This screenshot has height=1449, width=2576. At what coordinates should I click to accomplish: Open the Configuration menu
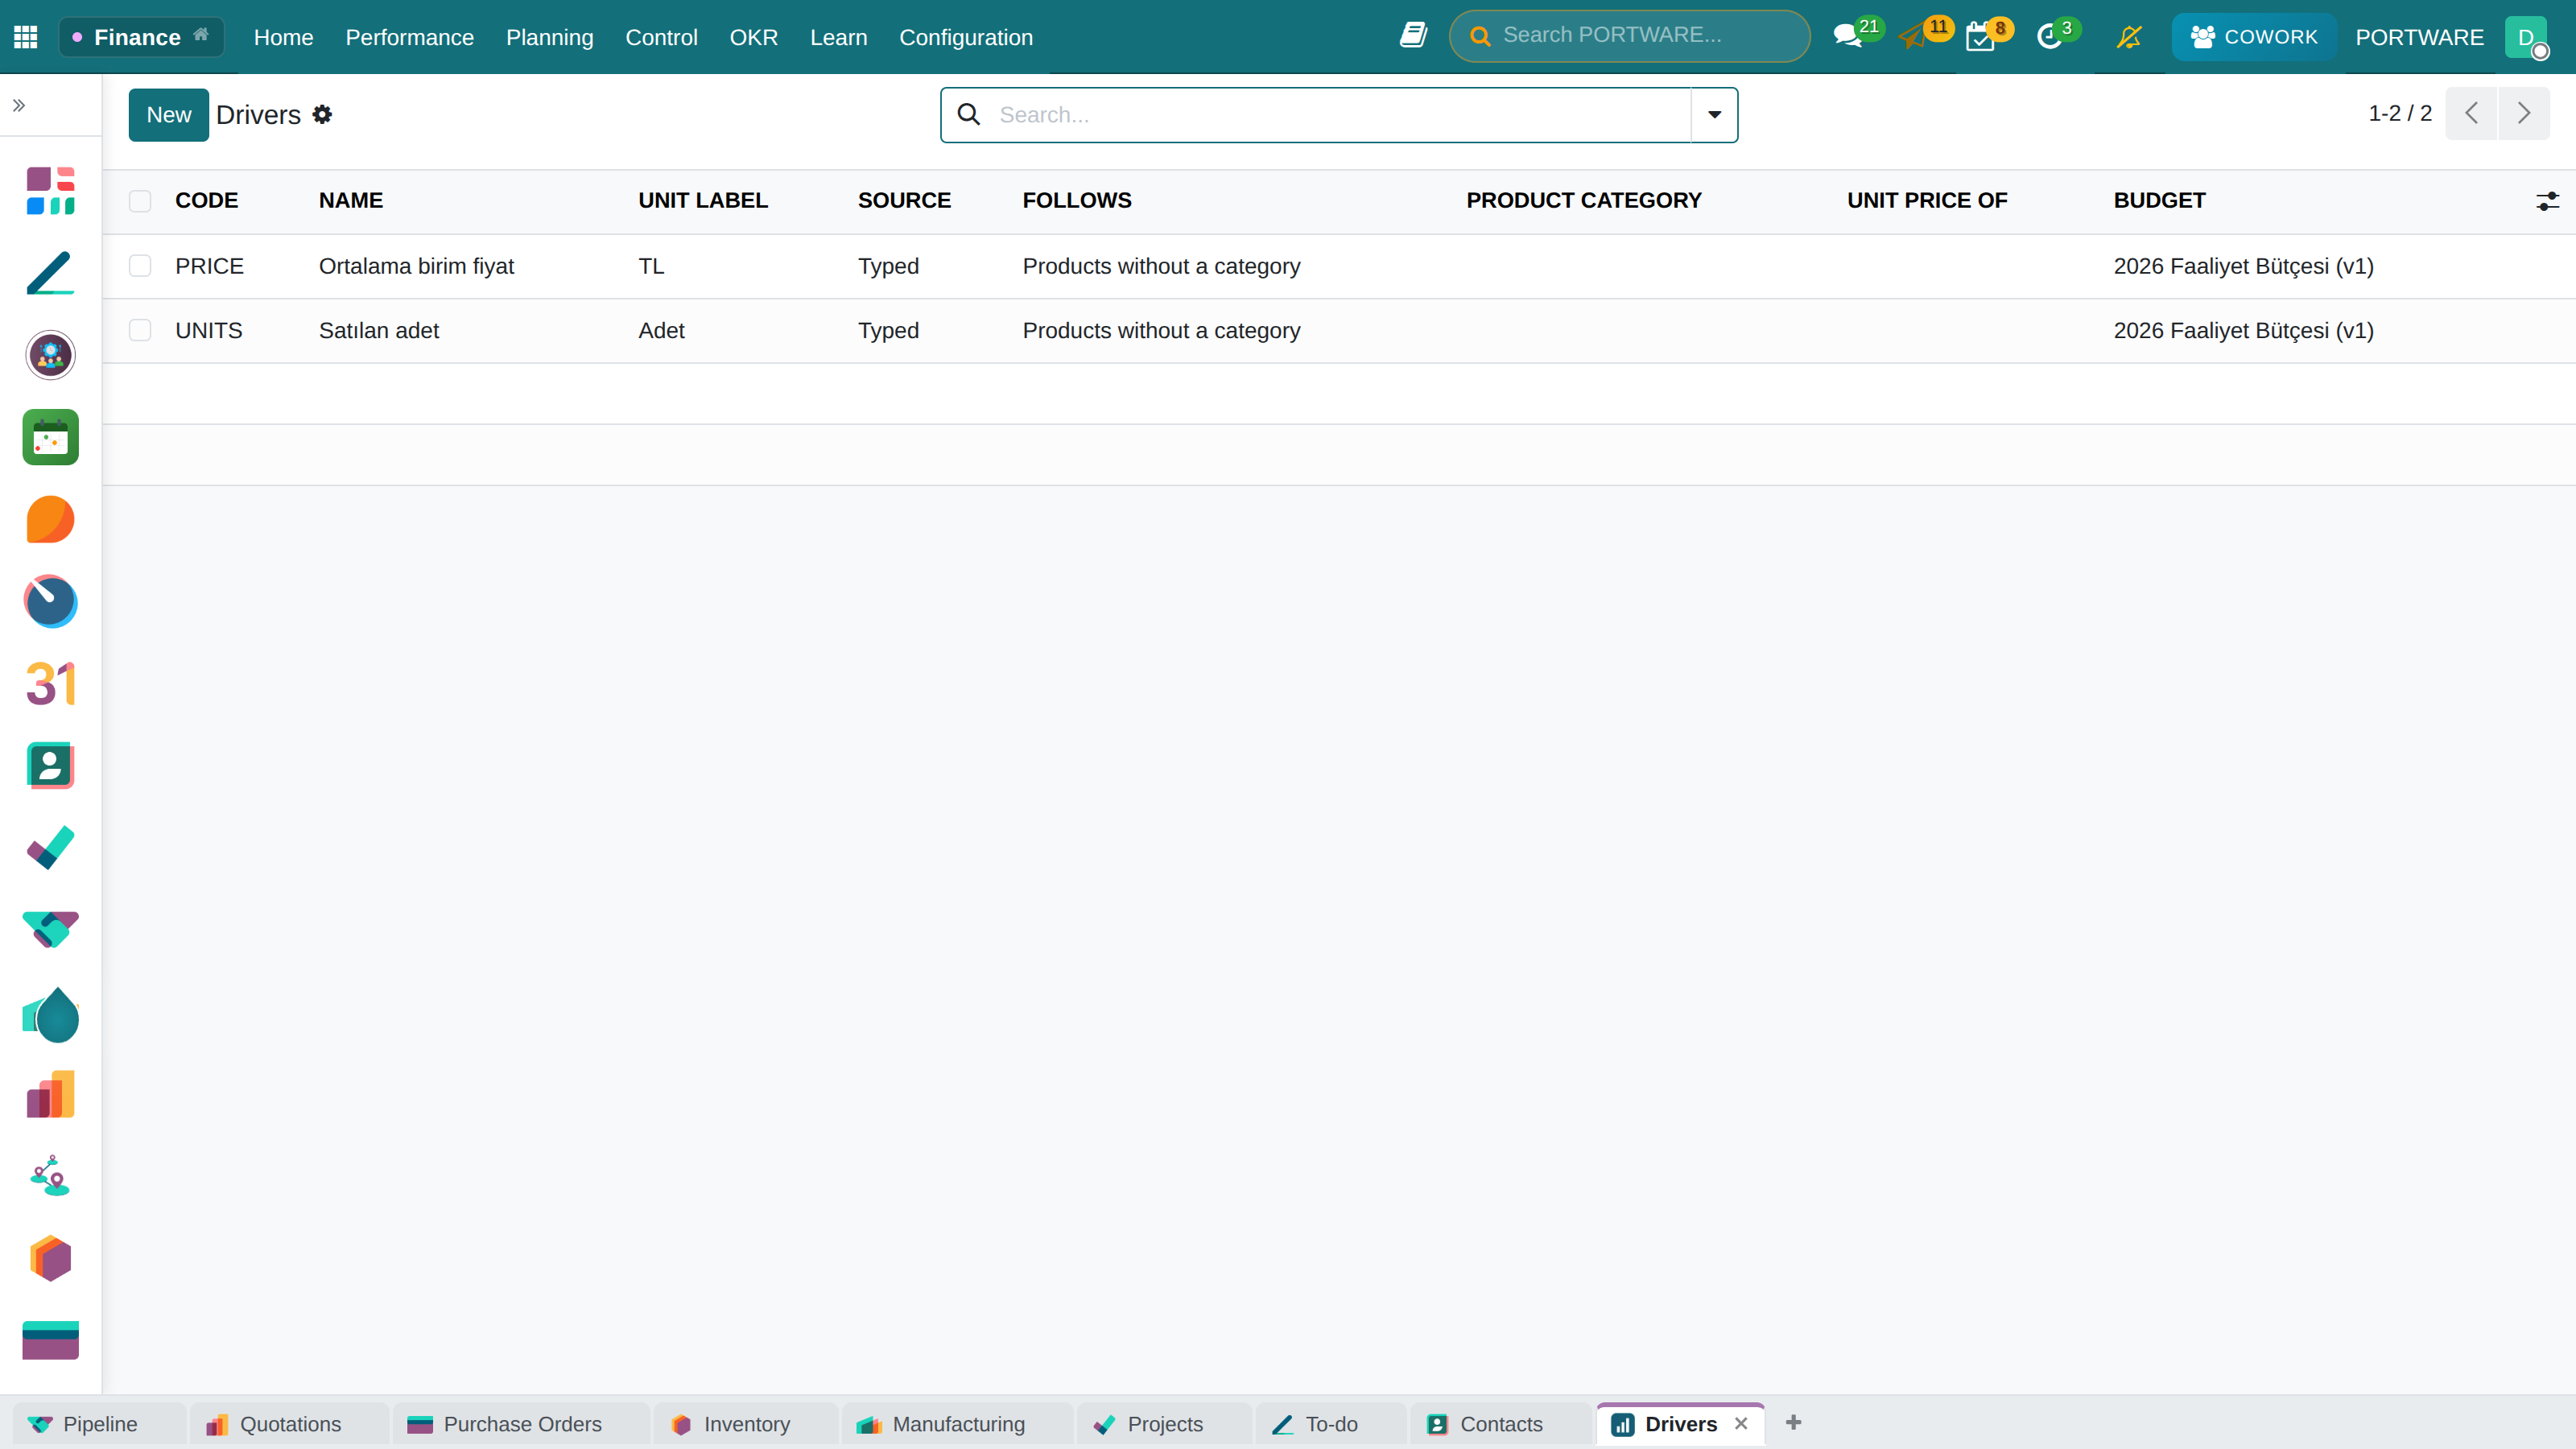pyautogui.click(x=965, y=37)
